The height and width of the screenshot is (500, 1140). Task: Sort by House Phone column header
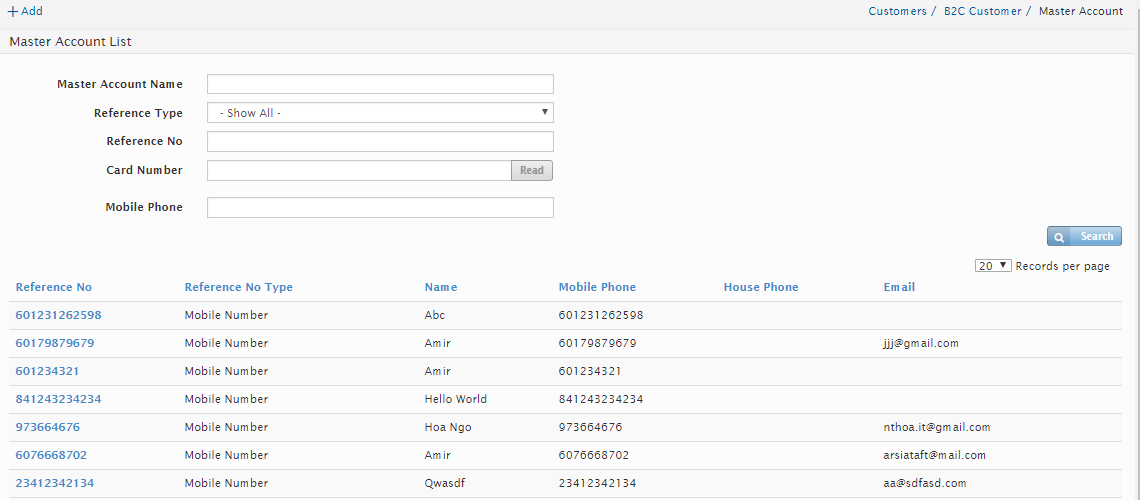tap(761, 287)
